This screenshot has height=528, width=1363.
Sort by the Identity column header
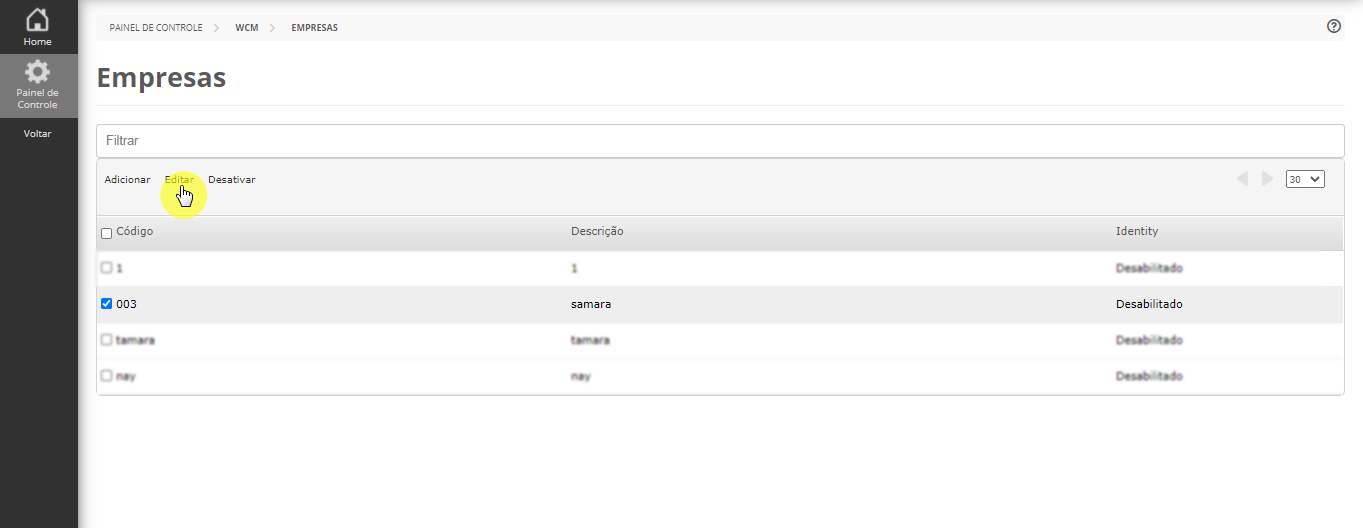click(x=1137, y=231)
